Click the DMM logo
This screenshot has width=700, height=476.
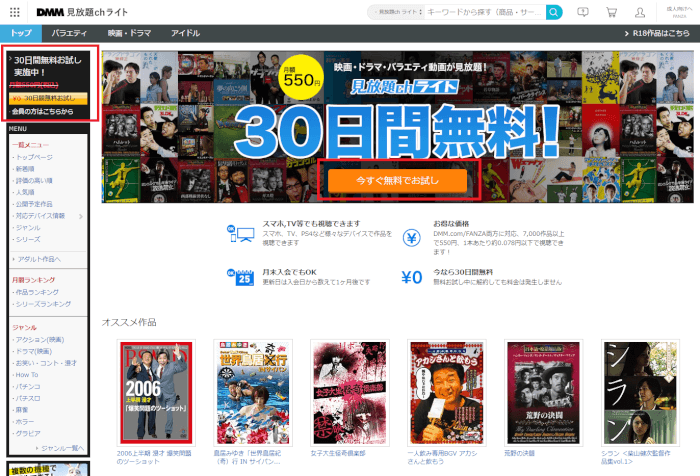click(51, 12)
